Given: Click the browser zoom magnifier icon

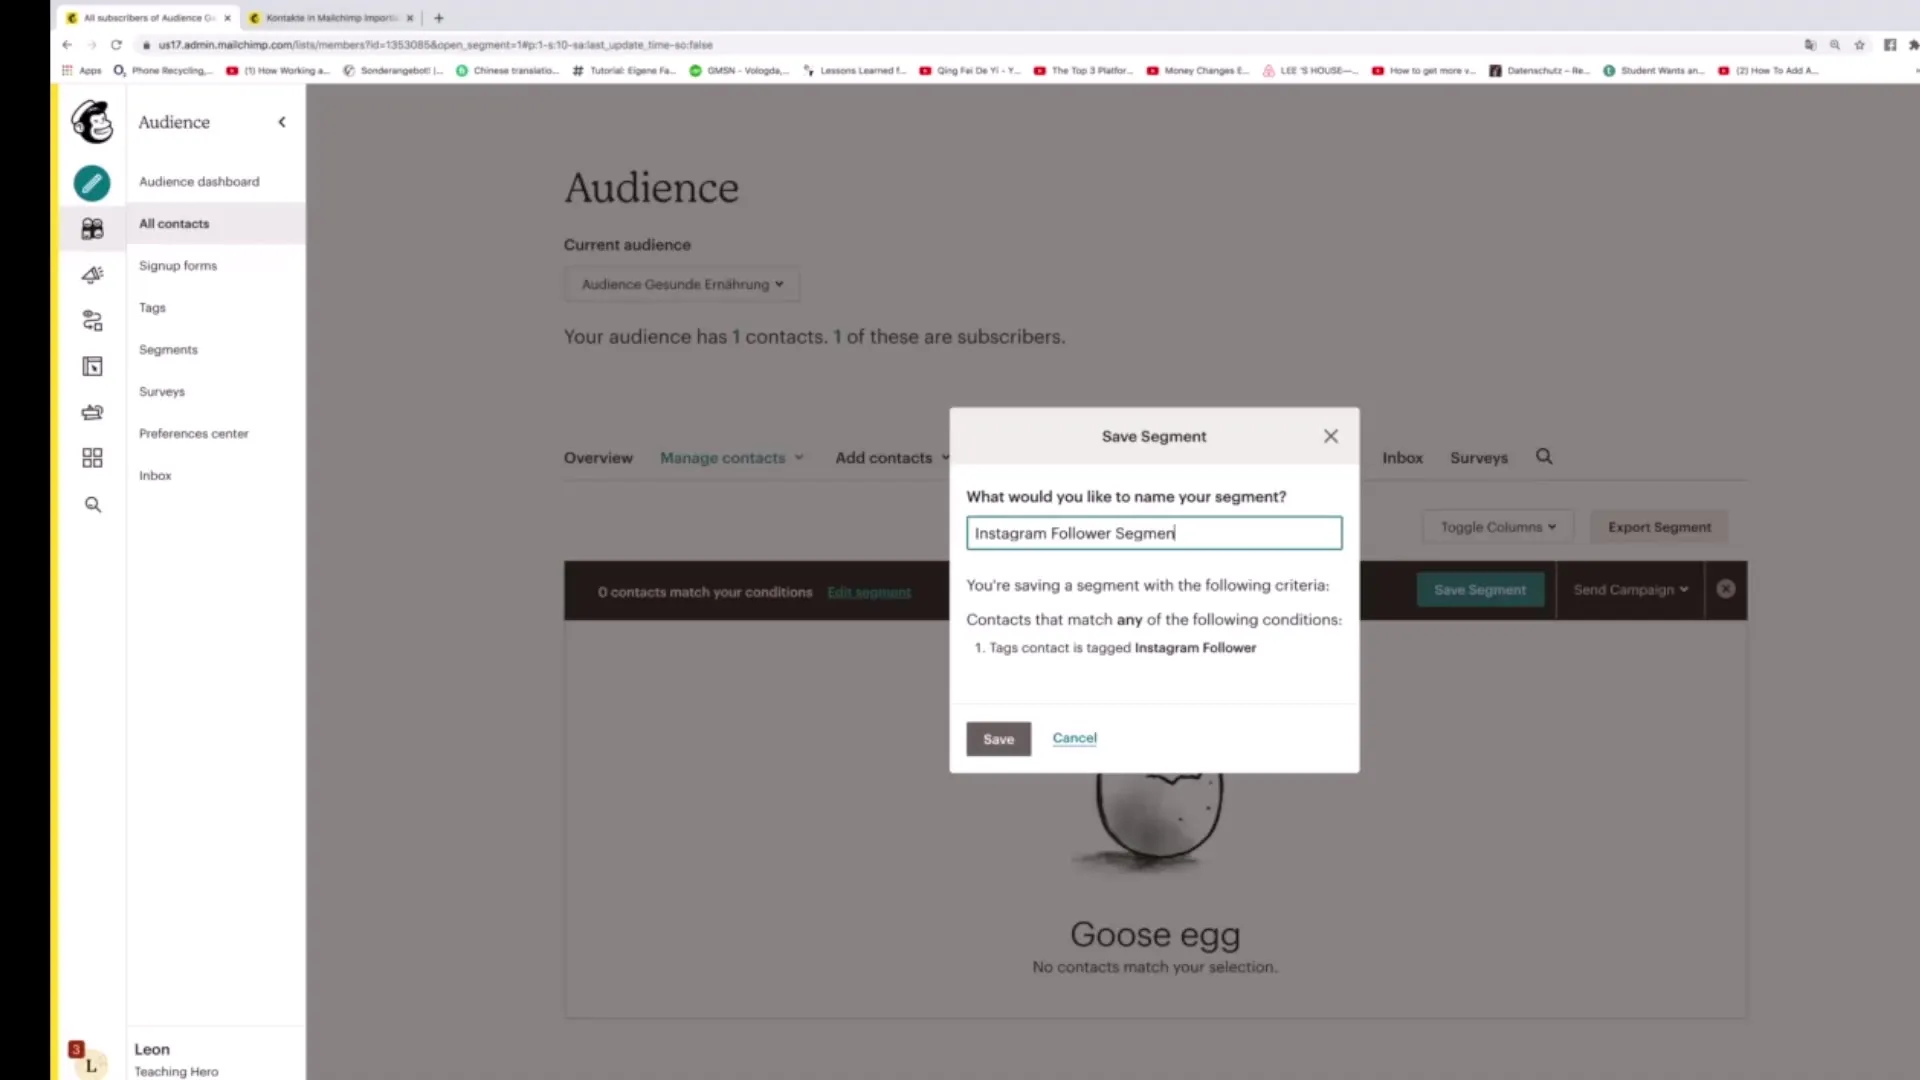Looking at the screenshot, I should [1835, 45].
